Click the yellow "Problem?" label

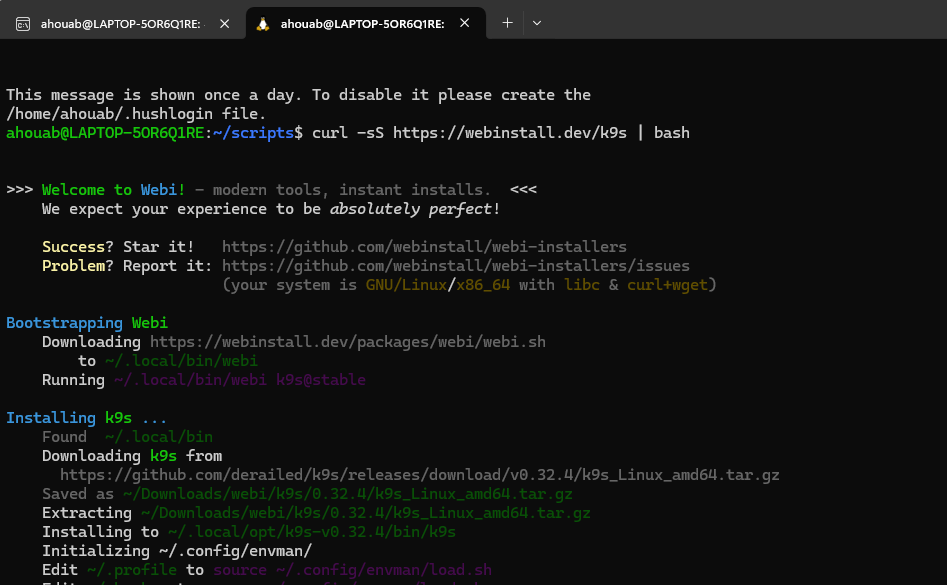[78, 266]
